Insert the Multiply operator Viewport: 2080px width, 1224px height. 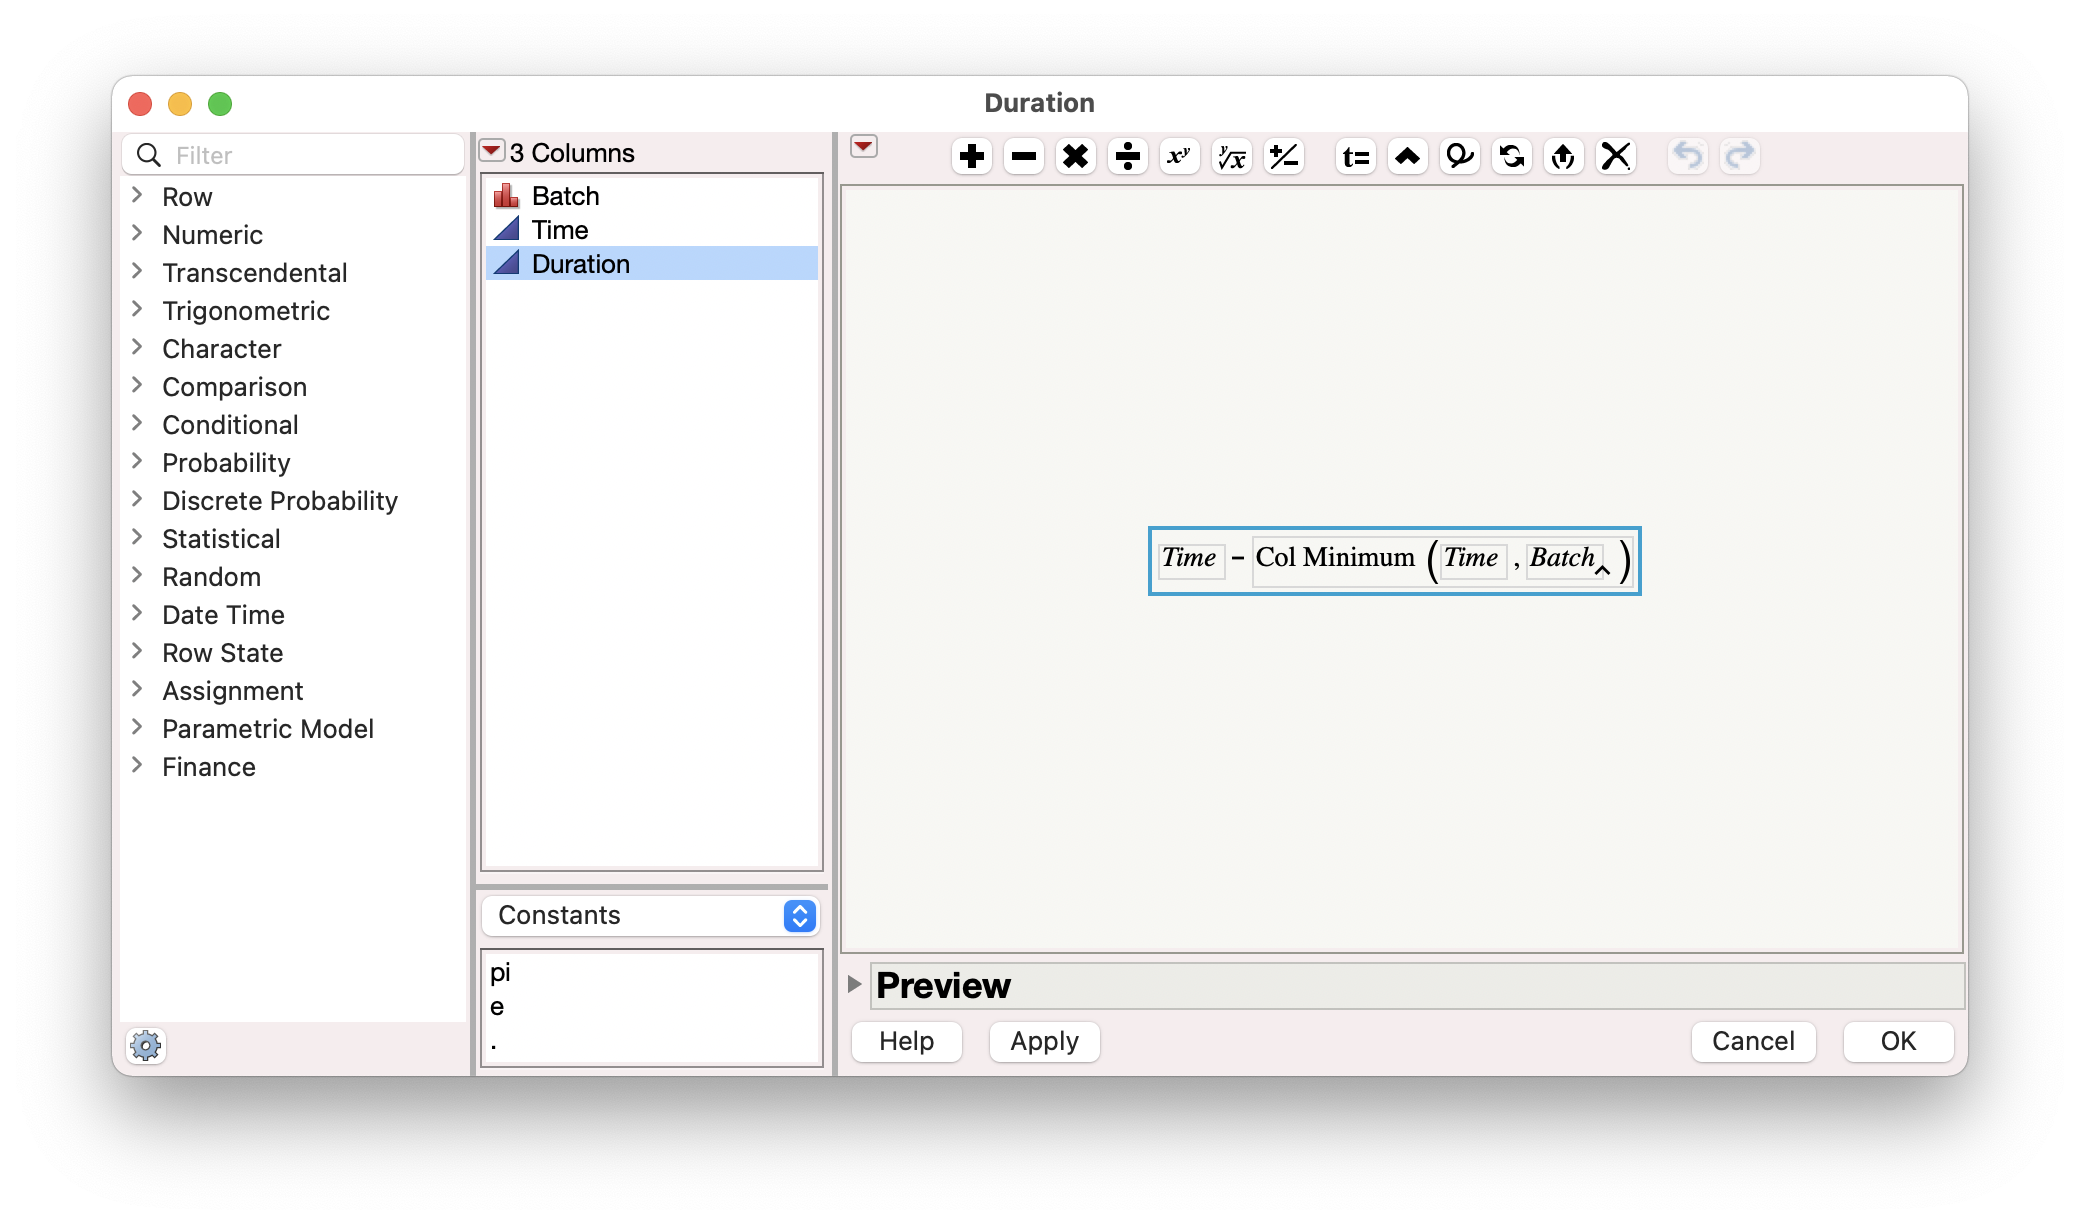click(1075, 157)
